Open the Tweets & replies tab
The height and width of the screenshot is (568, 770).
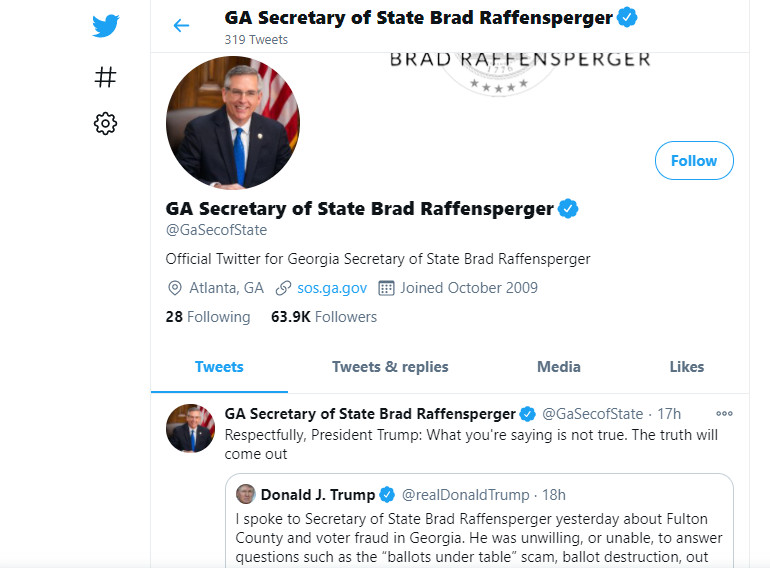click(x=390, y=367)
